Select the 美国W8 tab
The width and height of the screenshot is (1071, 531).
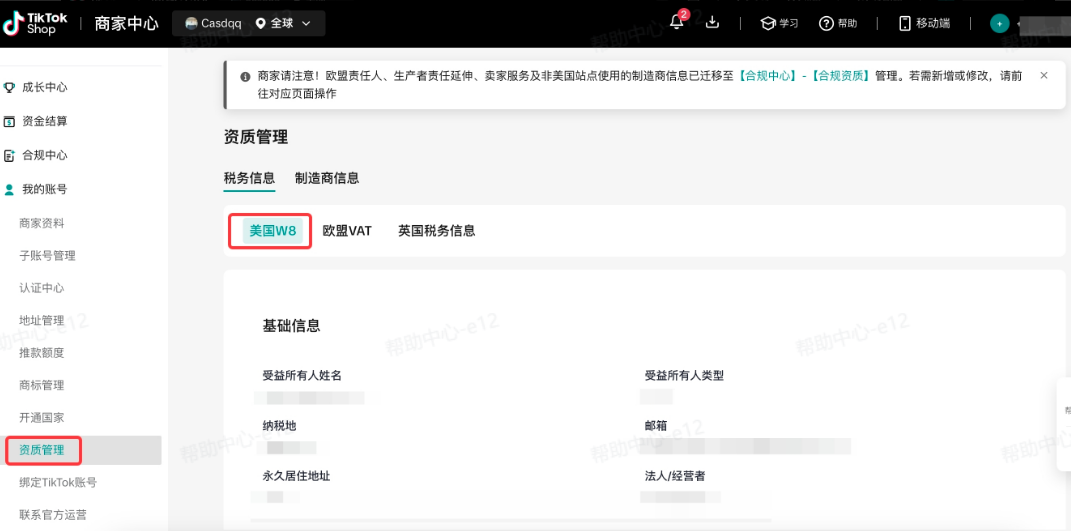coord(273,231)
